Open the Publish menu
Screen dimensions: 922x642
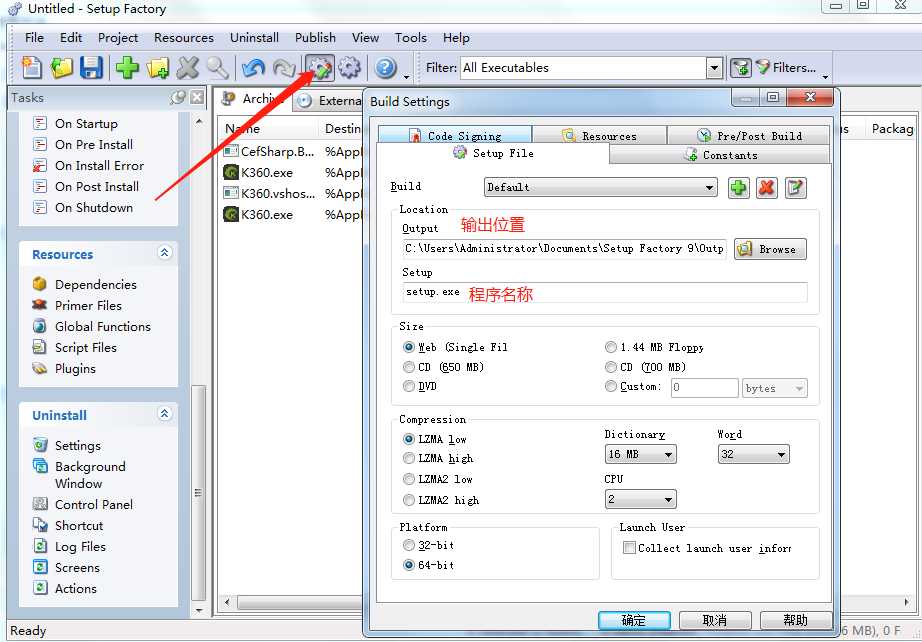point(315,38)
